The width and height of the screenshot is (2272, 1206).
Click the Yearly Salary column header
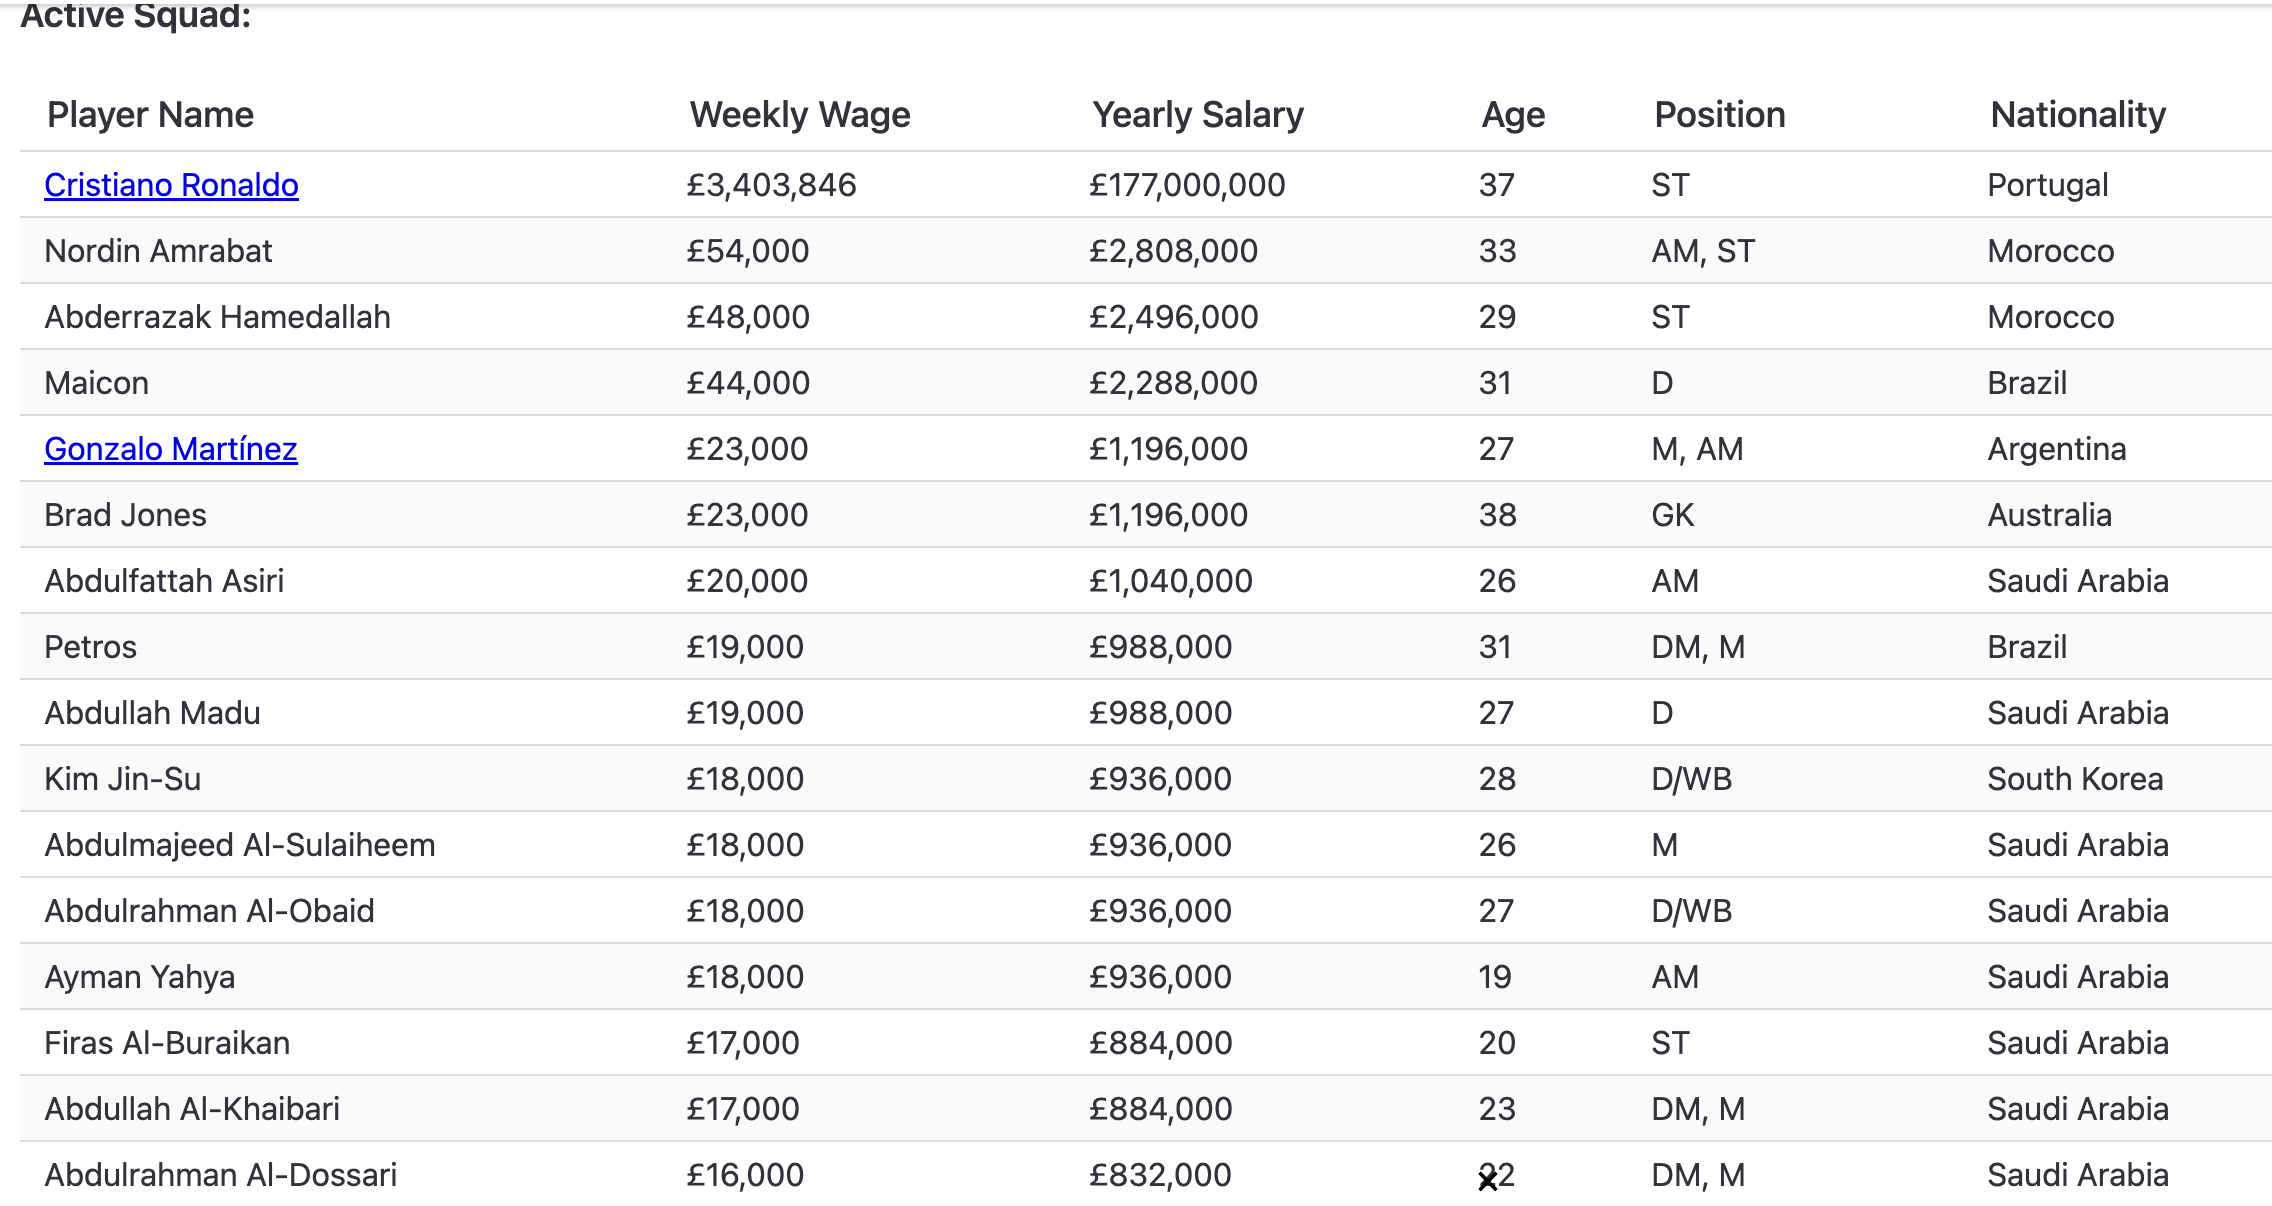click(x=1198, y=115)
